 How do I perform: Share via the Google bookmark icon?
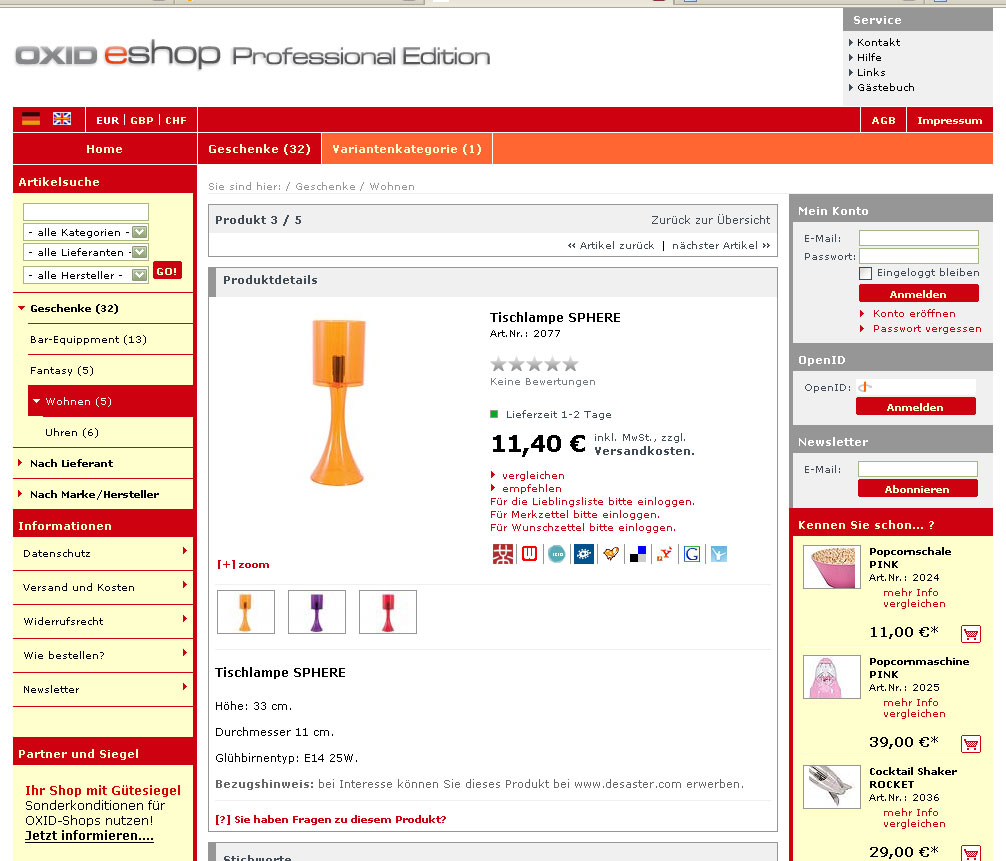tap(691, 554)
